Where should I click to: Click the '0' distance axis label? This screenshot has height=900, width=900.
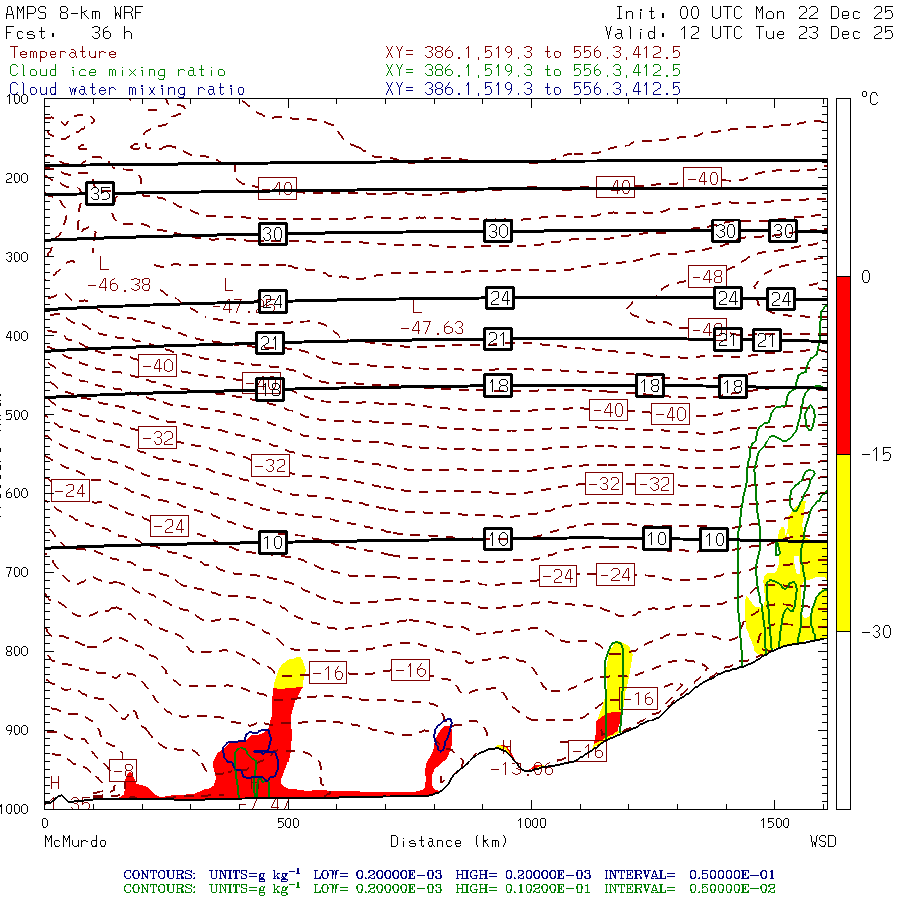[x=45, y=823]
